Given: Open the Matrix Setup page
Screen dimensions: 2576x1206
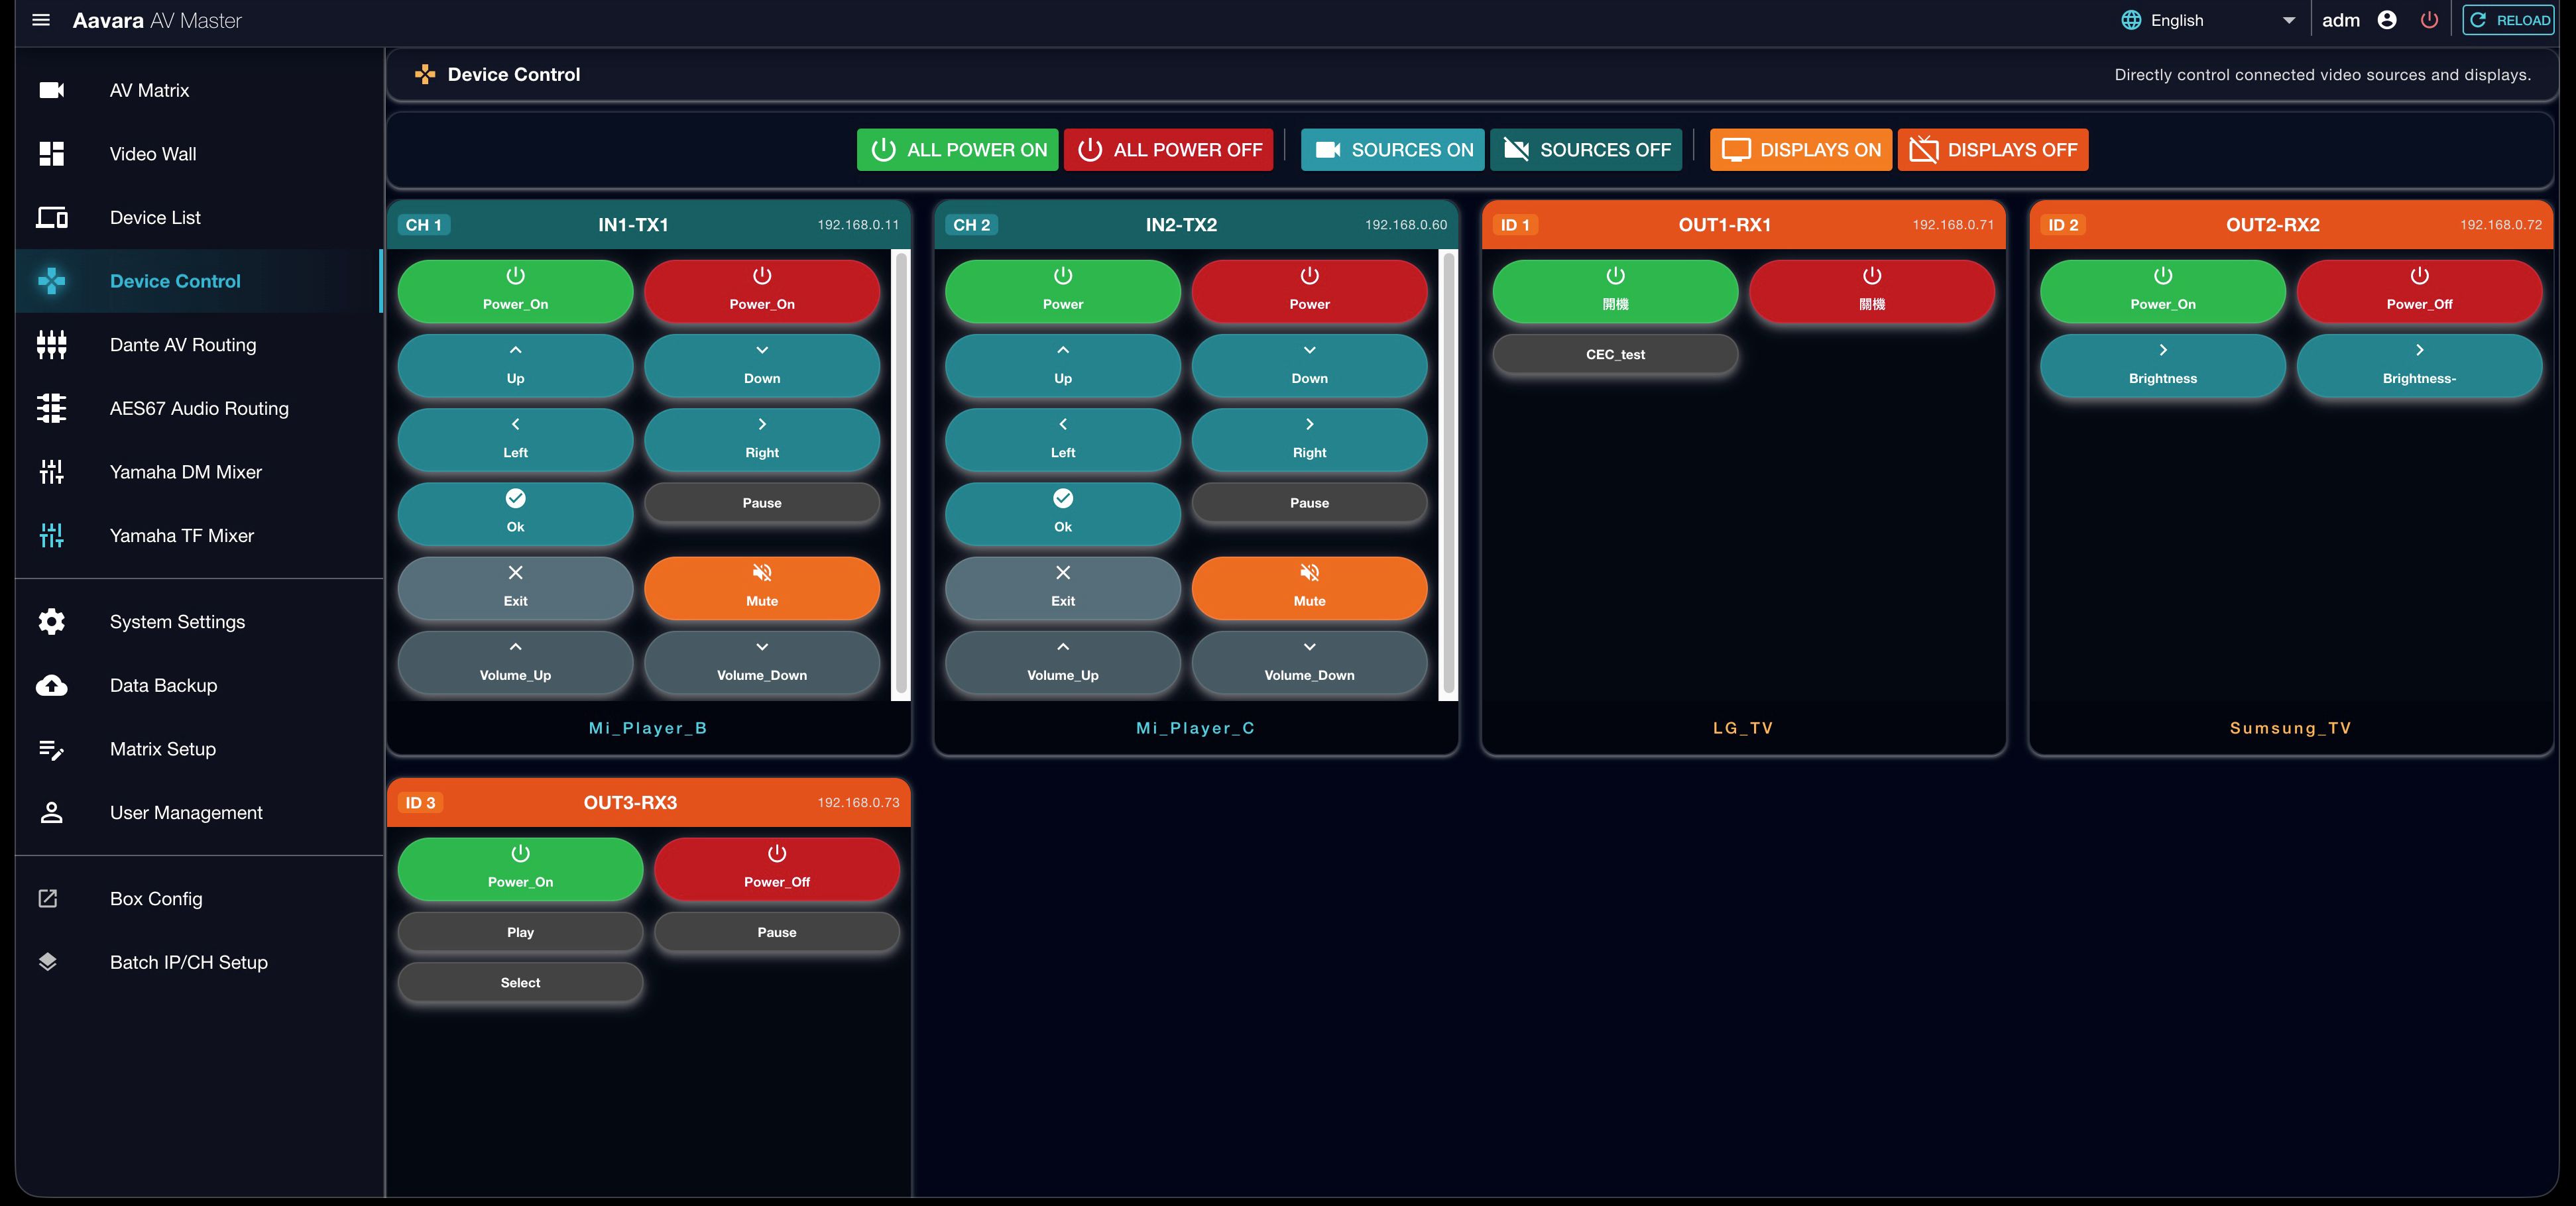Looking at the screenshot, I should point(199,749).
